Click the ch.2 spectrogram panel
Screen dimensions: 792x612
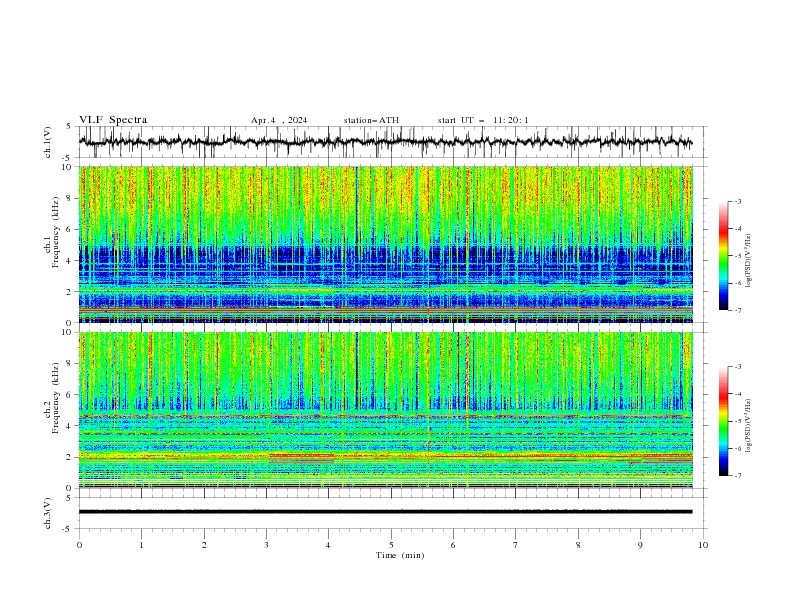[x=386, y=410]
